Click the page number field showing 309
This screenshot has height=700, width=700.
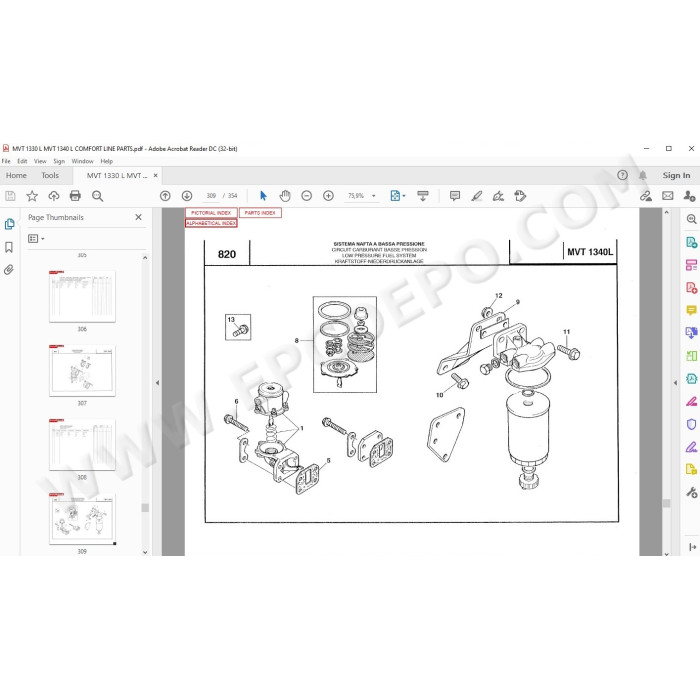211,196
